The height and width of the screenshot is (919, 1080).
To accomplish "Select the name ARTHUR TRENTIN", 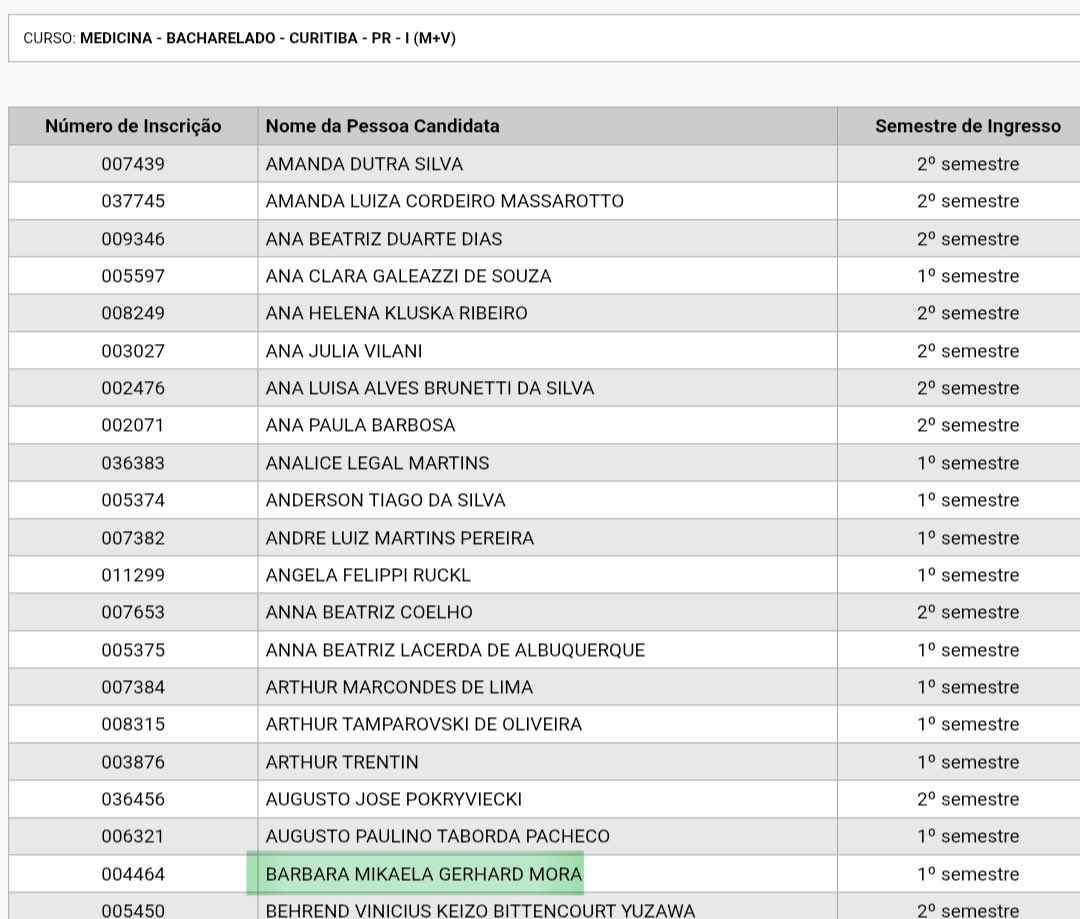I will 342,763.
